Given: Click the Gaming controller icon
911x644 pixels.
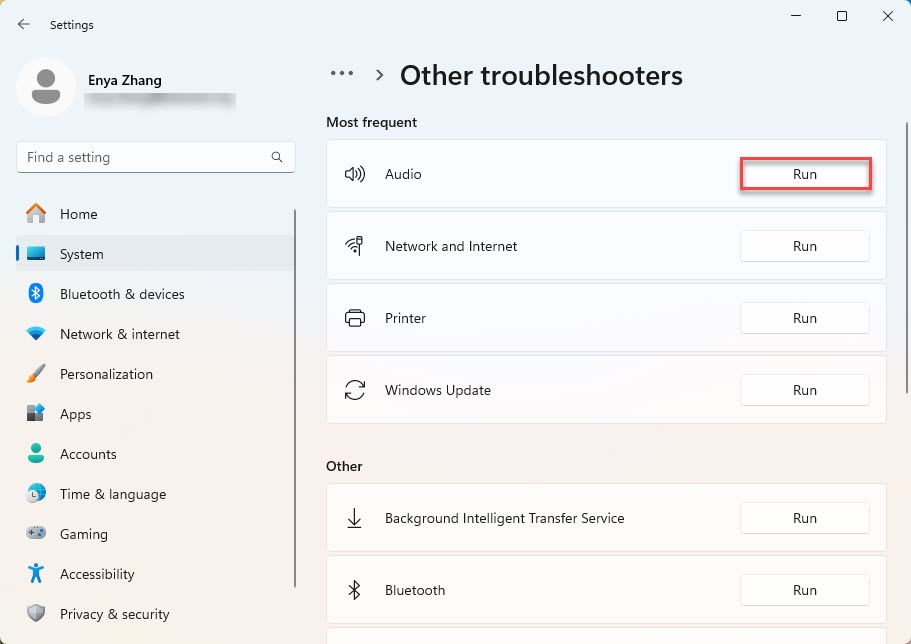Looking at the screenshot, I should click(36, 534).
